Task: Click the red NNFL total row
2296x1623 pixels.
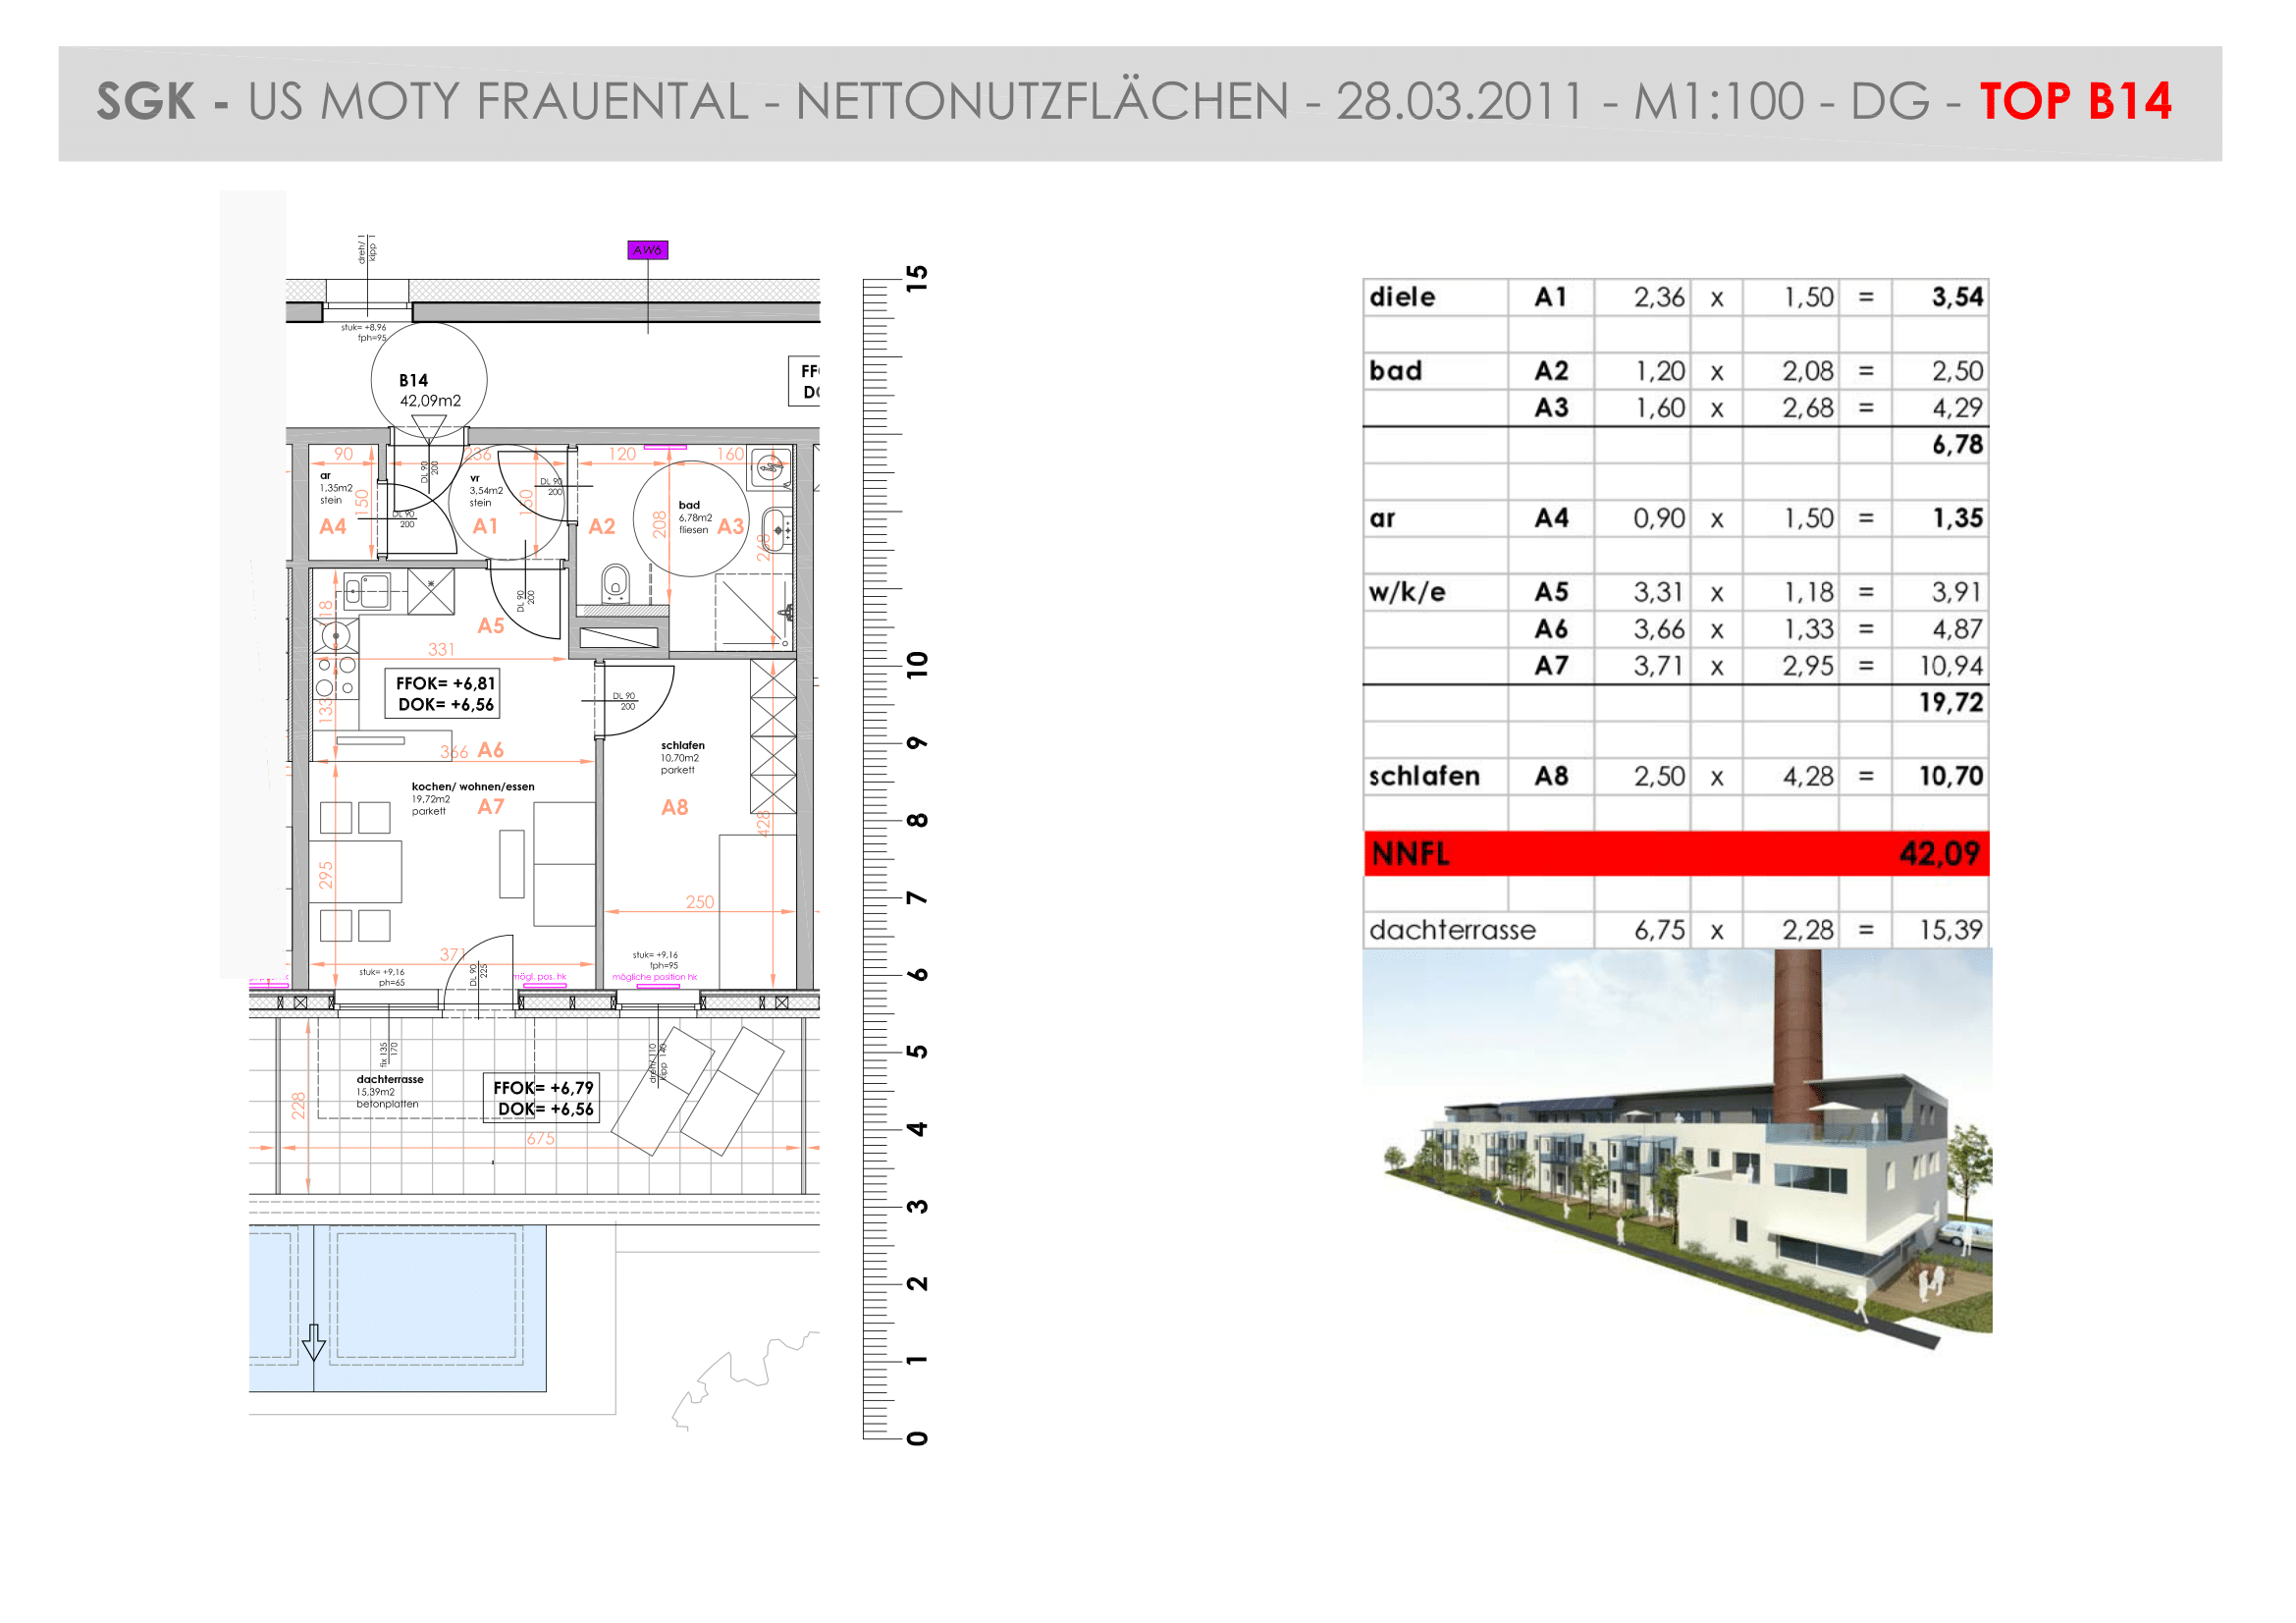Action: [1676, 854]
